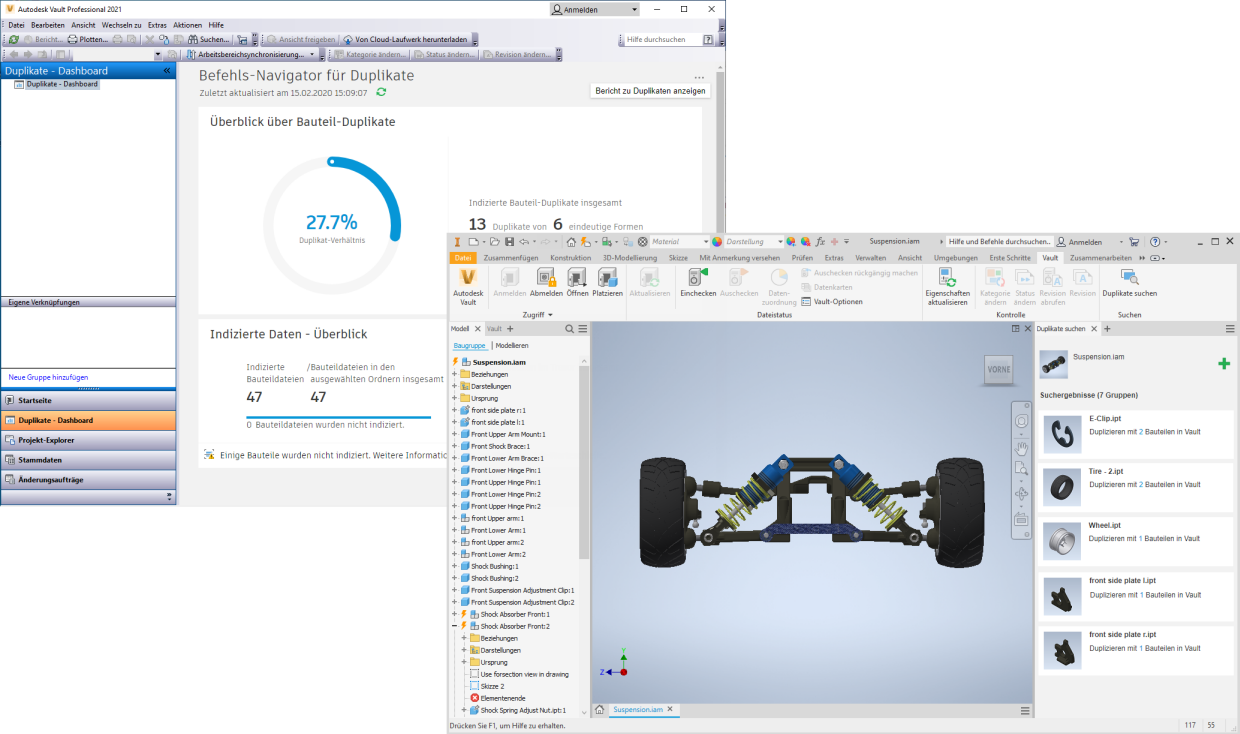Click the shopping cart icon in Inventor title bar

tap(1134, 242)
